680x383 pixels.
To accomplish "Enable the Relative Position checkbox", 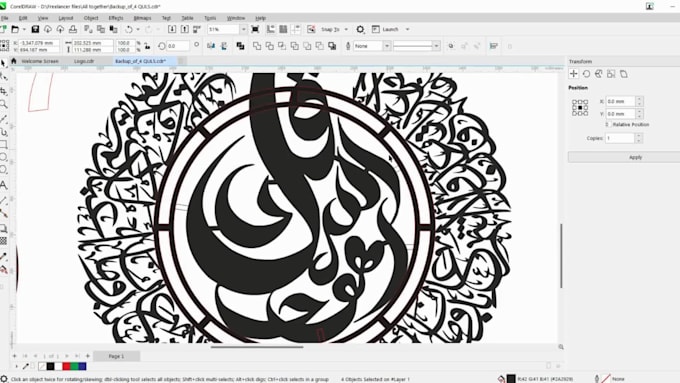I will 608,124.
